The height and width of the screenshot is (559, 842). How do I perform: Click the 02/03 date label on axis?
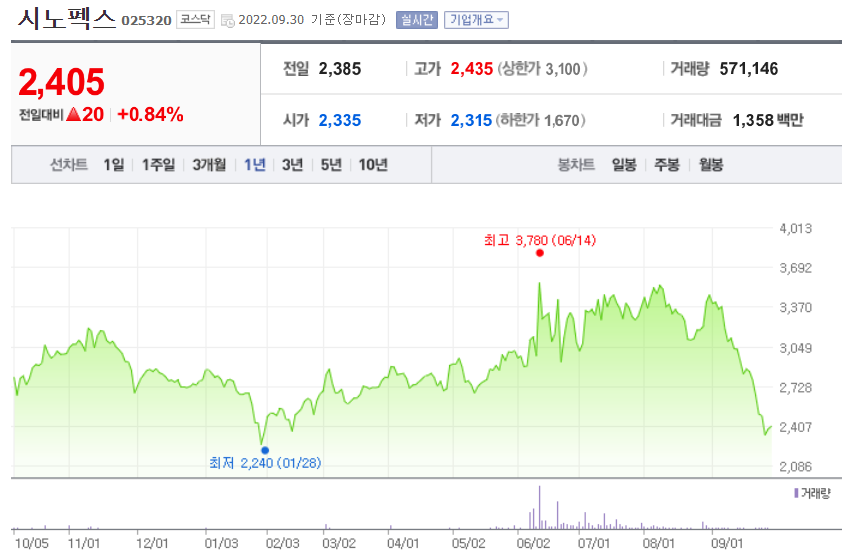(x=282, y=543)
